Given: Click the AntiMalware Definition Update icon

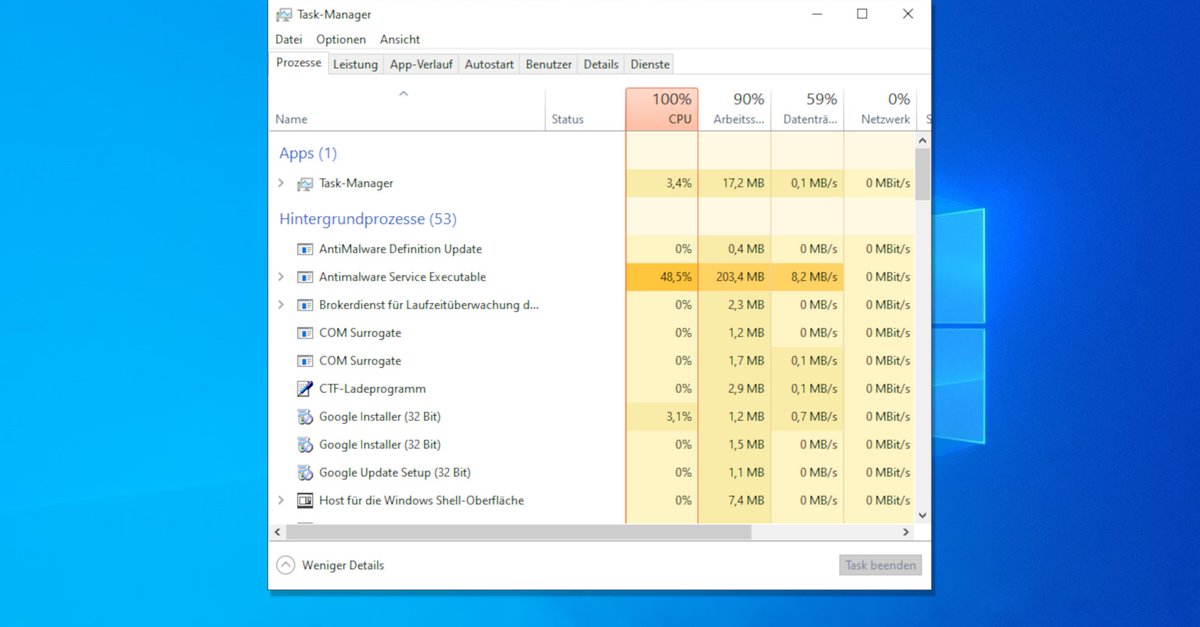Looking at the screenshot, I should [305, 249].
